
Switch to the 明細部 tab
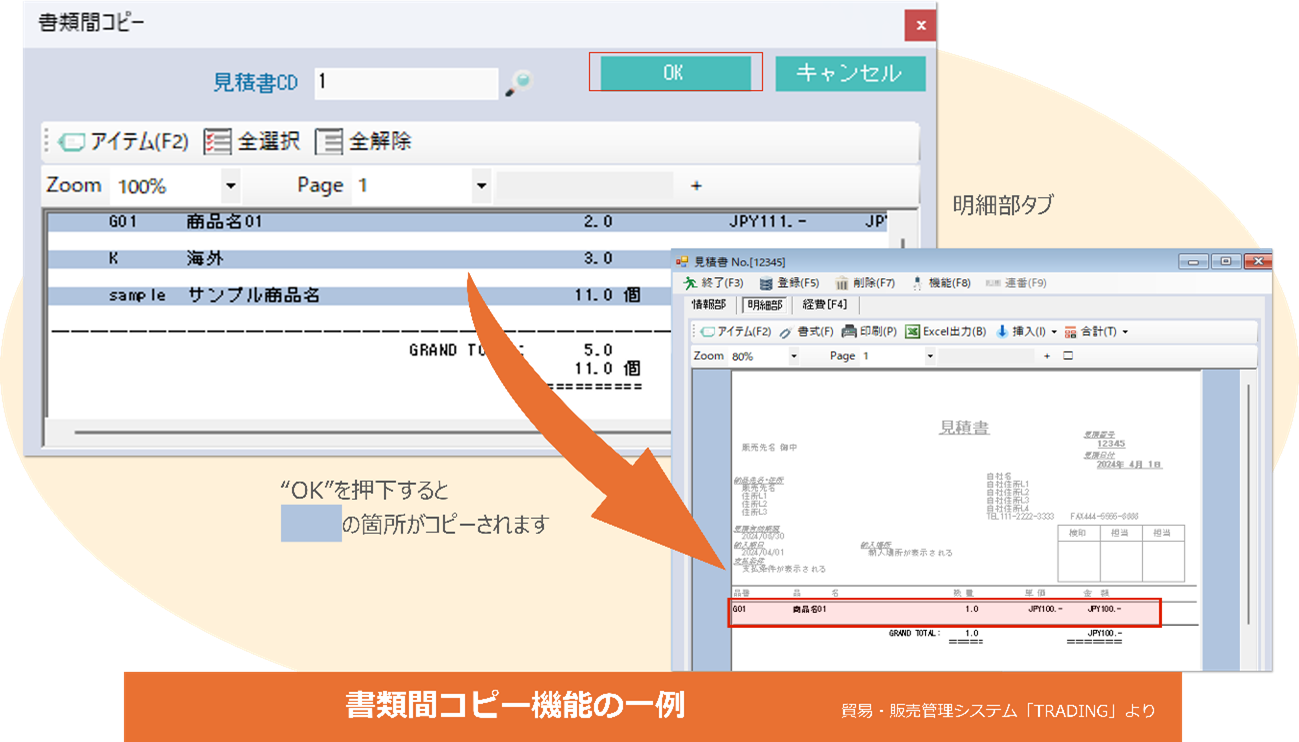click(765, 305)
